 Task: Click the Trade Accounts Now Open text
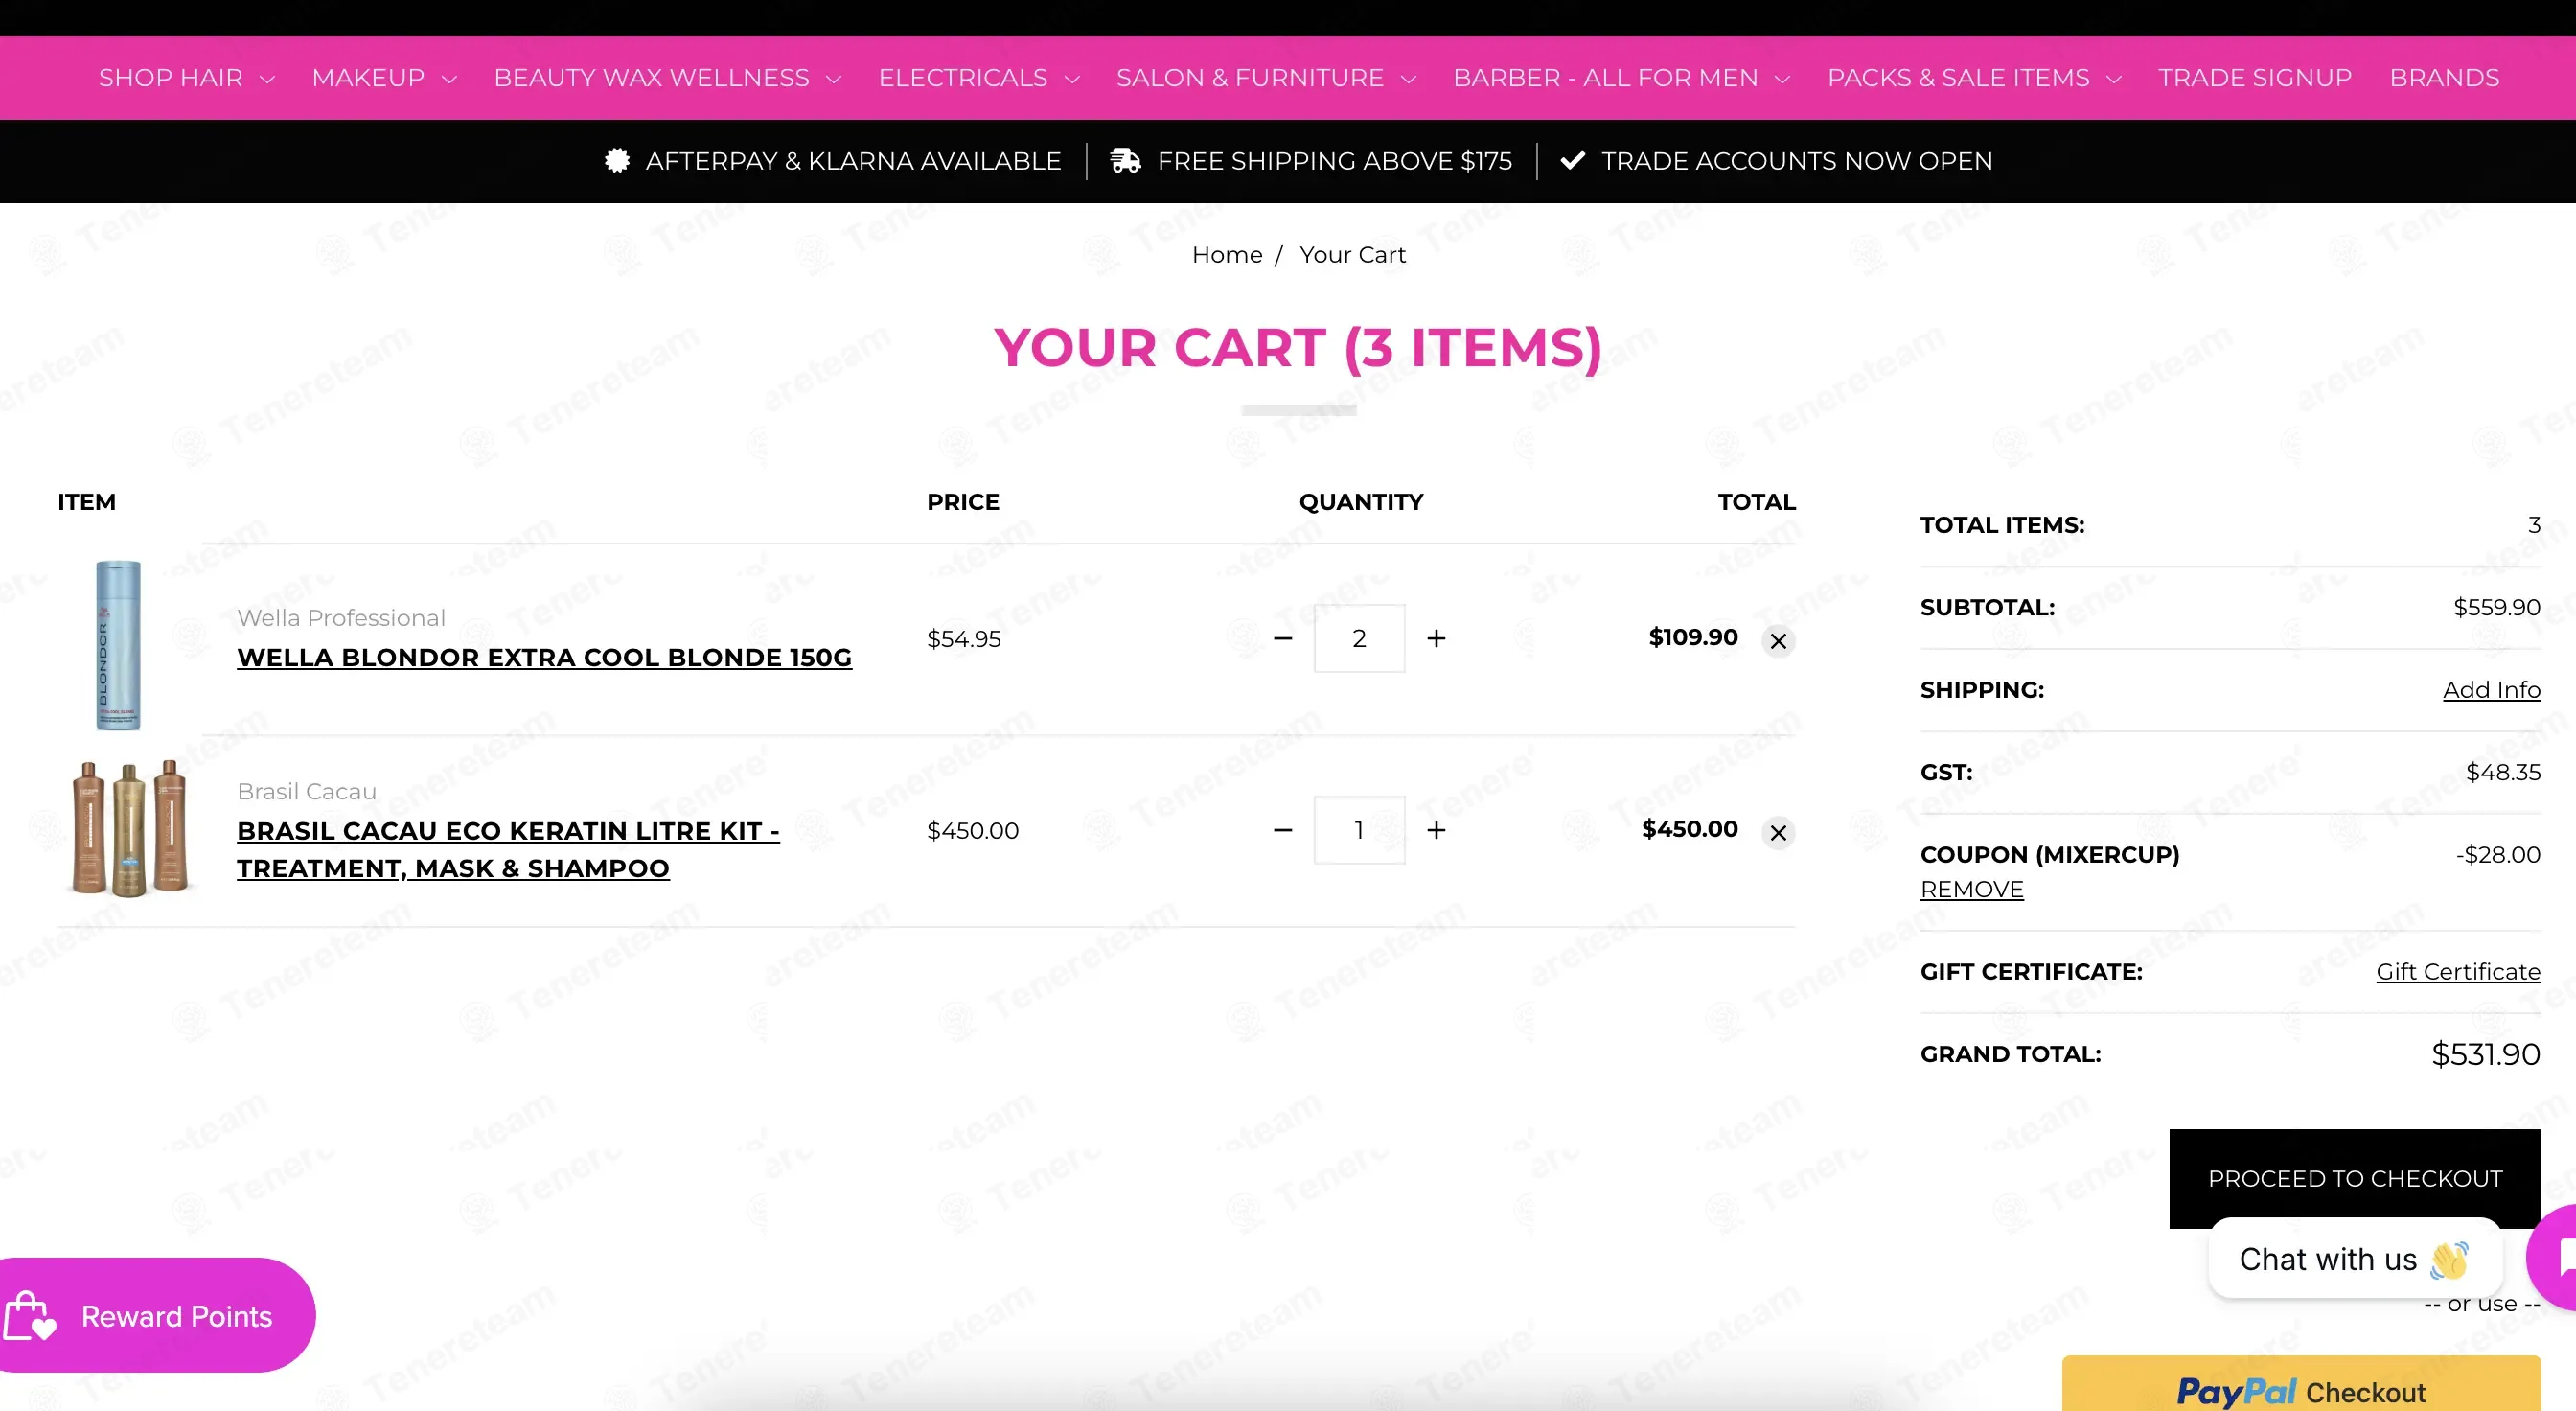[1797, 161]
